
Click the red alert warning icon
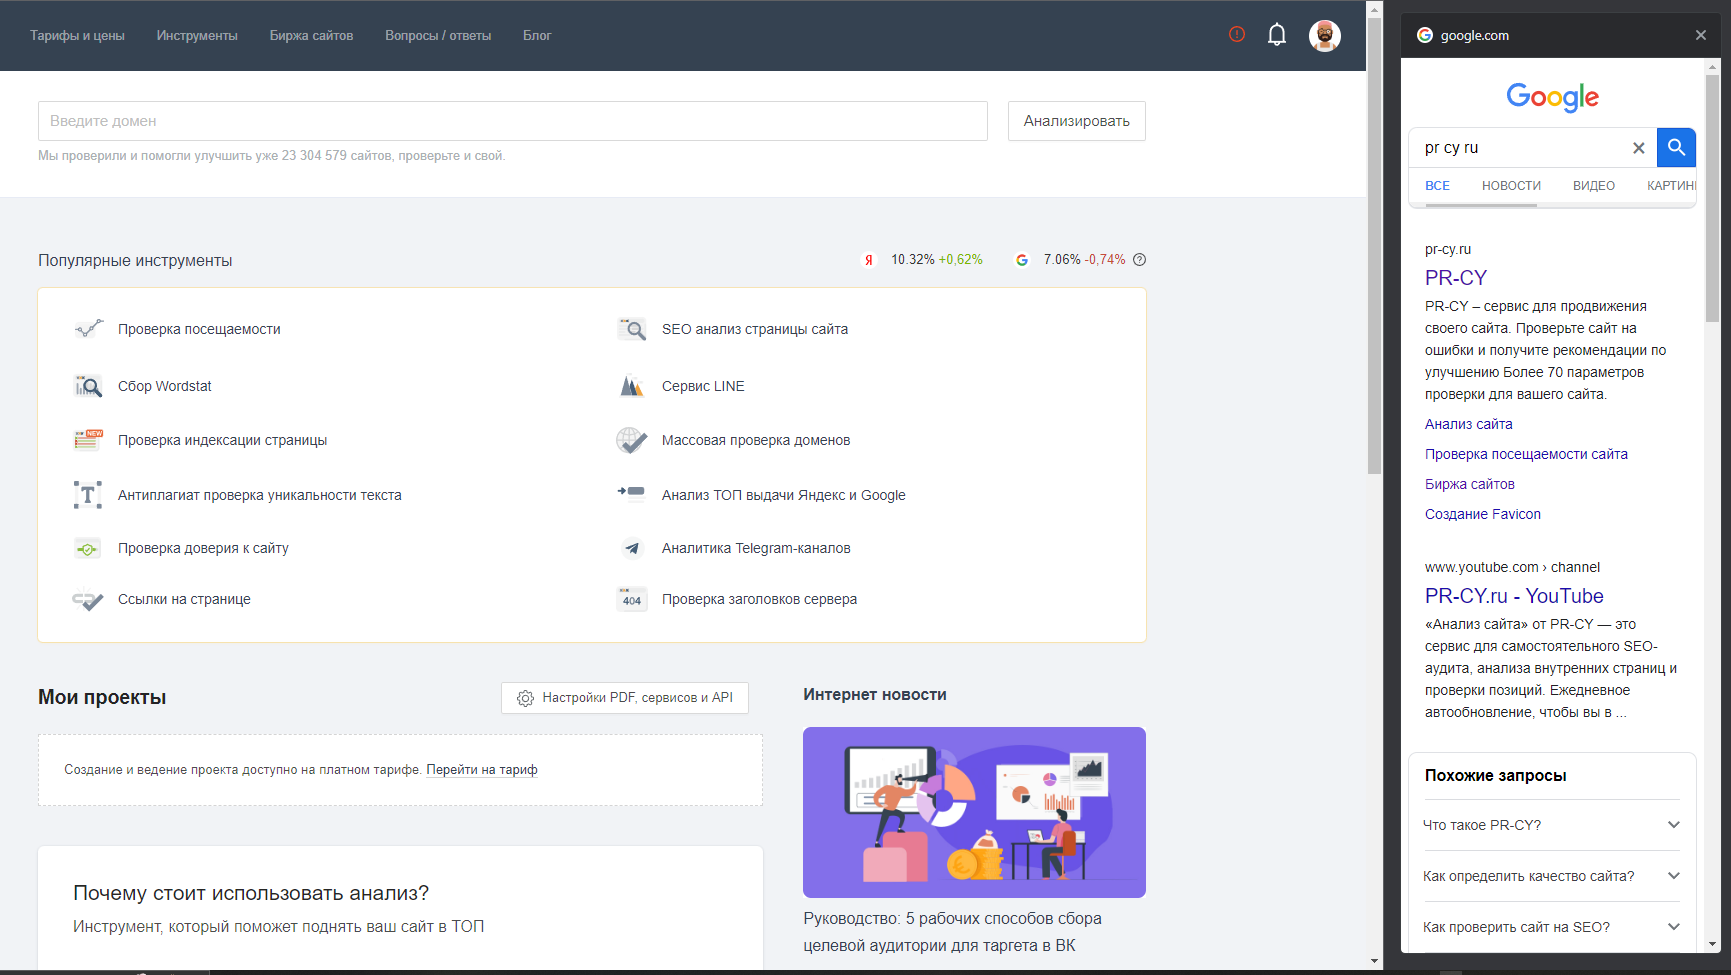pos(1237,35)
